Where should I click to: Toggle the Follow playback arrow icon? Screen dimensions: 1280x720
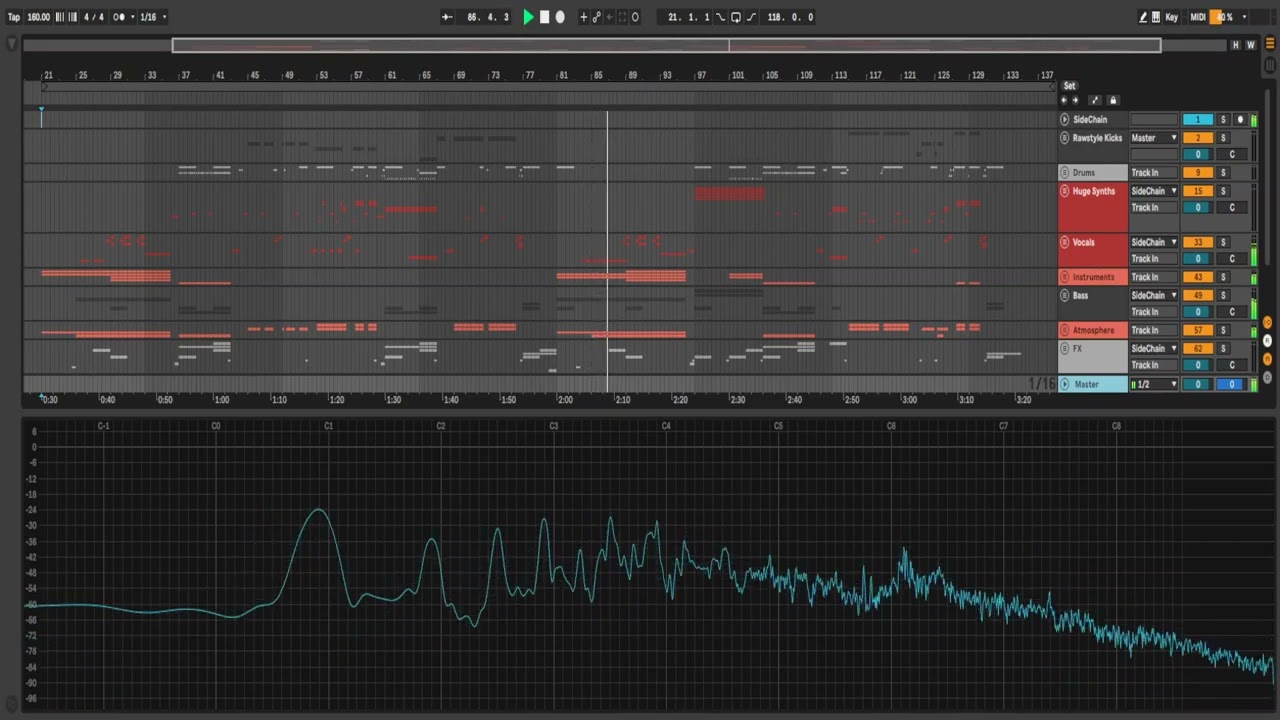(x=447, y=17)
